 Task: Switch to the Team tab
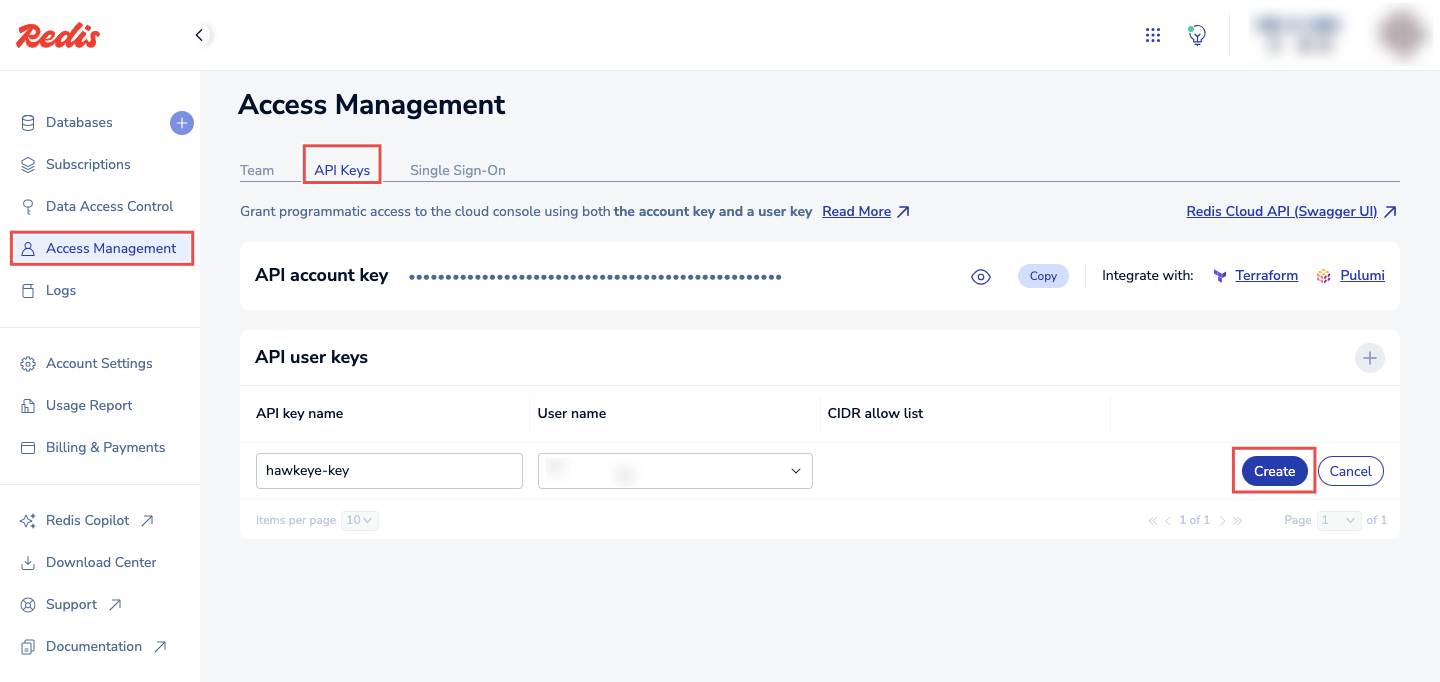tap(257, 170)
